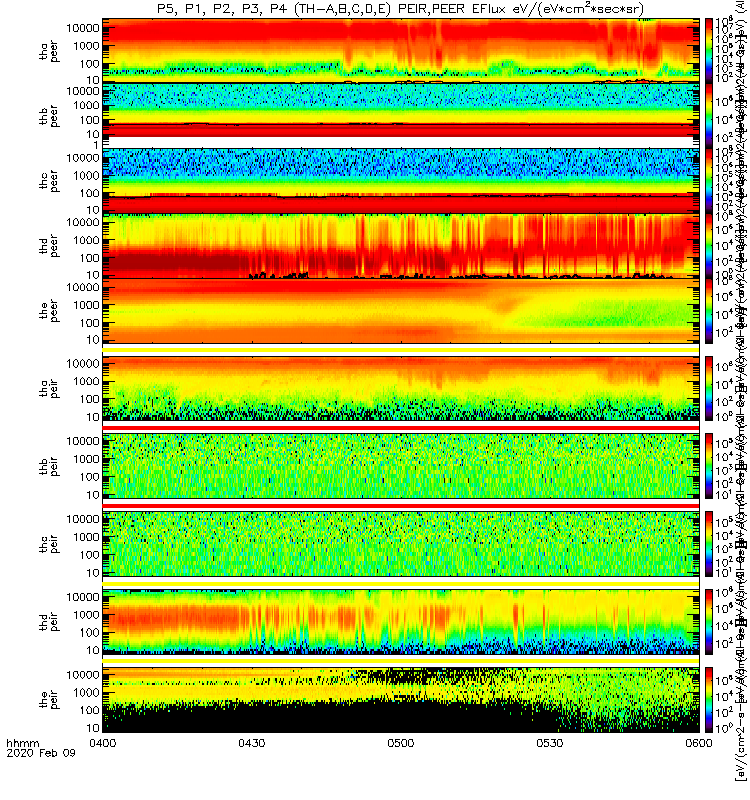Click inside the thb peir ion spectrogram
750x800 pixels.
click(x=401, y=466)
